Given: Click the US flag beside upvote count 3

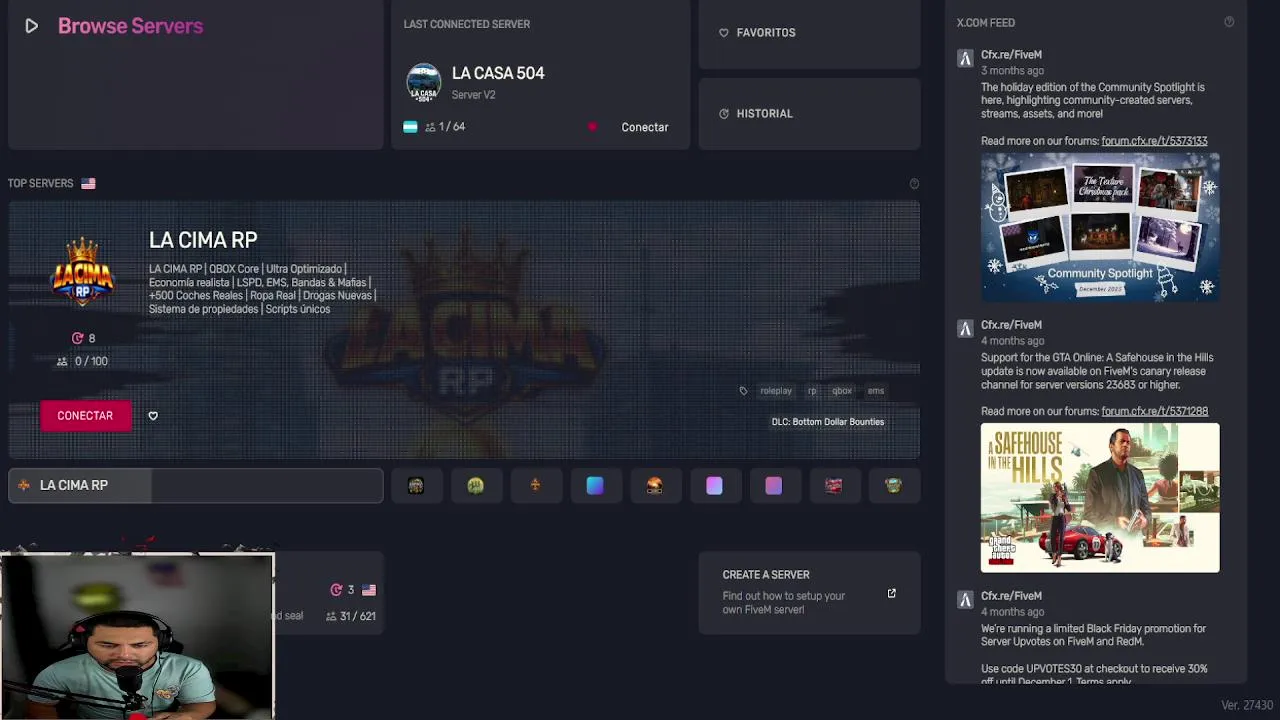Looking at the screenshot, I should pos(369,590).
